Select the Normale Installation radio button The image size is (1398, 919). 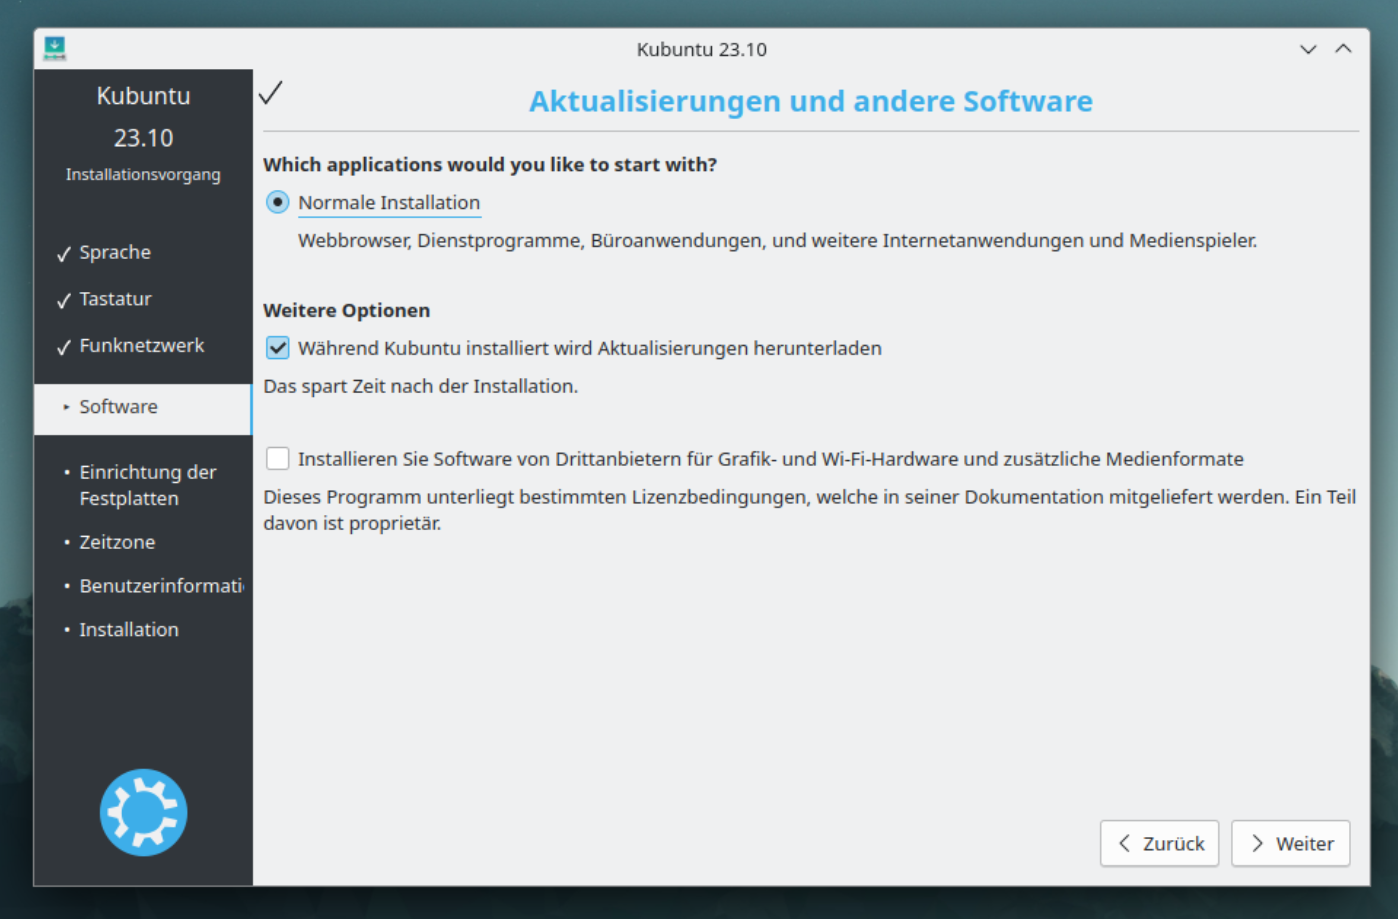point(277,202)
